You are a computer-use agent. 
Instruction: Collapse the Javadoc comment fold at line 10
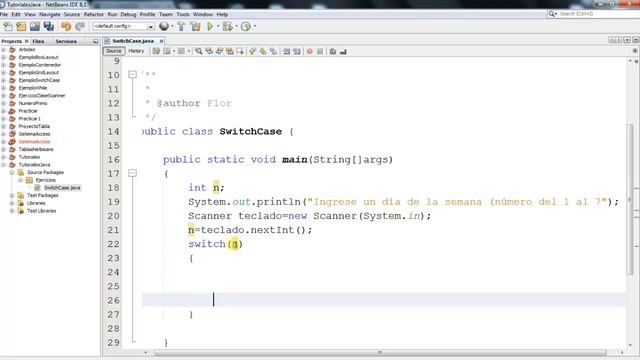click(x=132, y=75)
